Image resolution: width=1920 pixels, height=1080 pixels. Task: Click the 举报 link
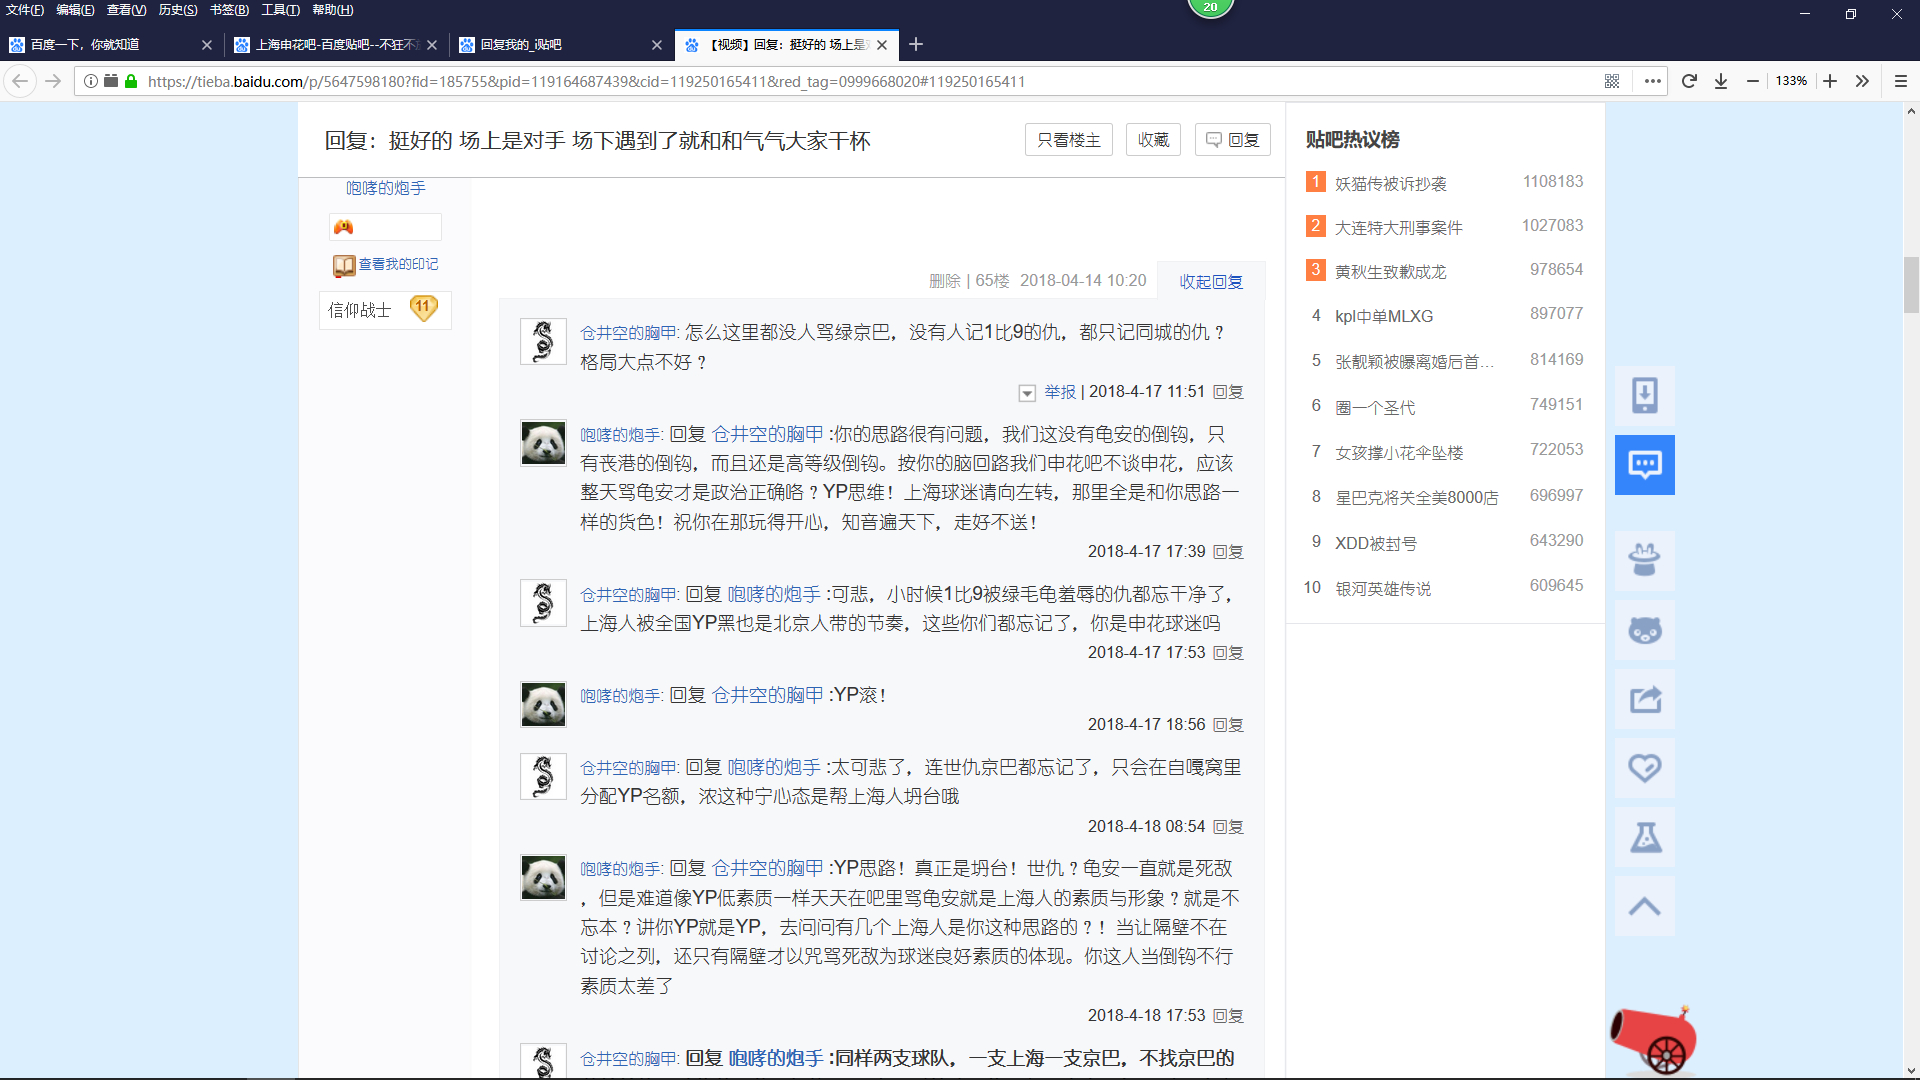[x=1060, y=392]
